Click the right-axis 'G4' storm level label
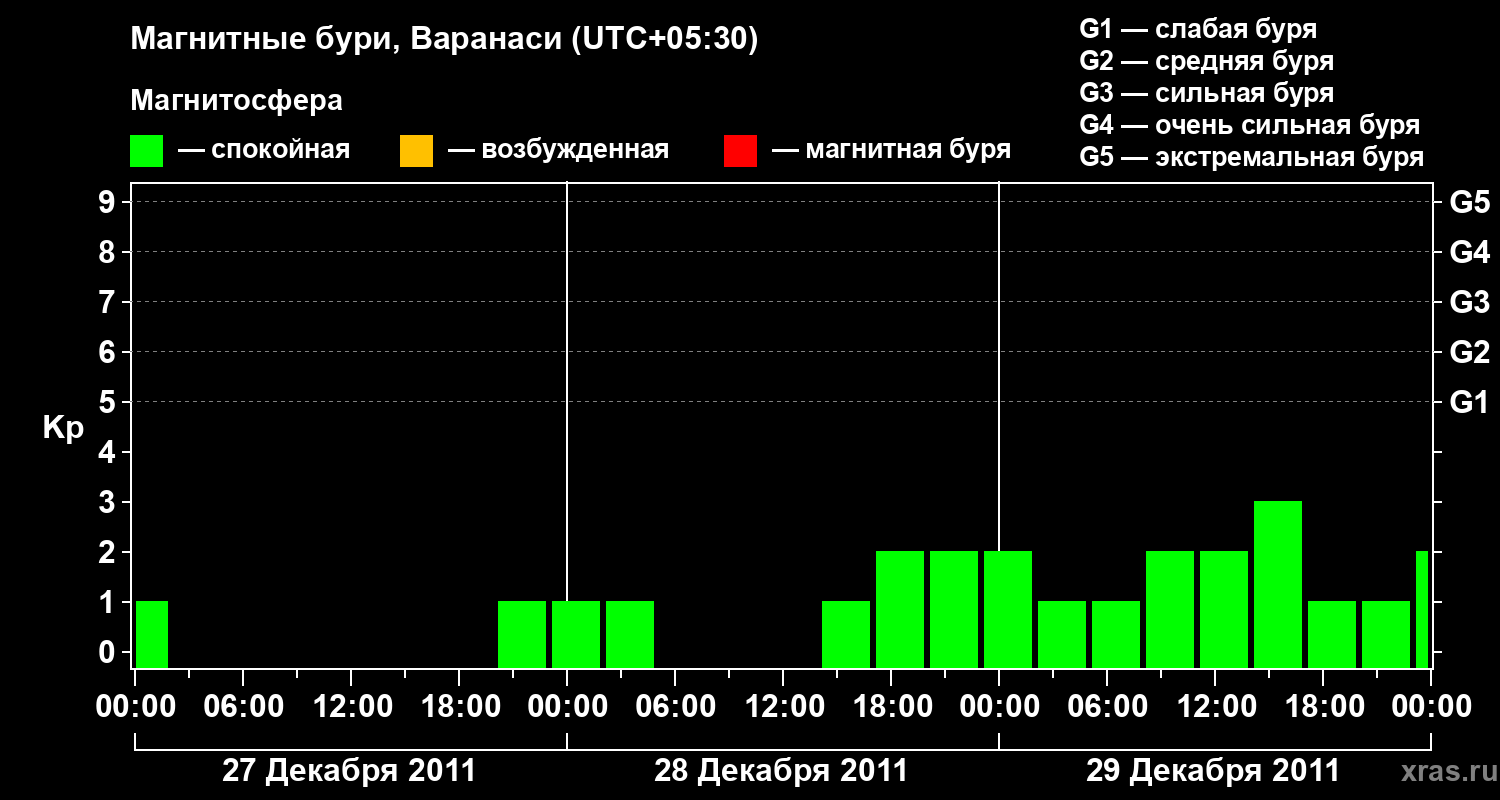The image size is (1500, 800). (1469, 253)
